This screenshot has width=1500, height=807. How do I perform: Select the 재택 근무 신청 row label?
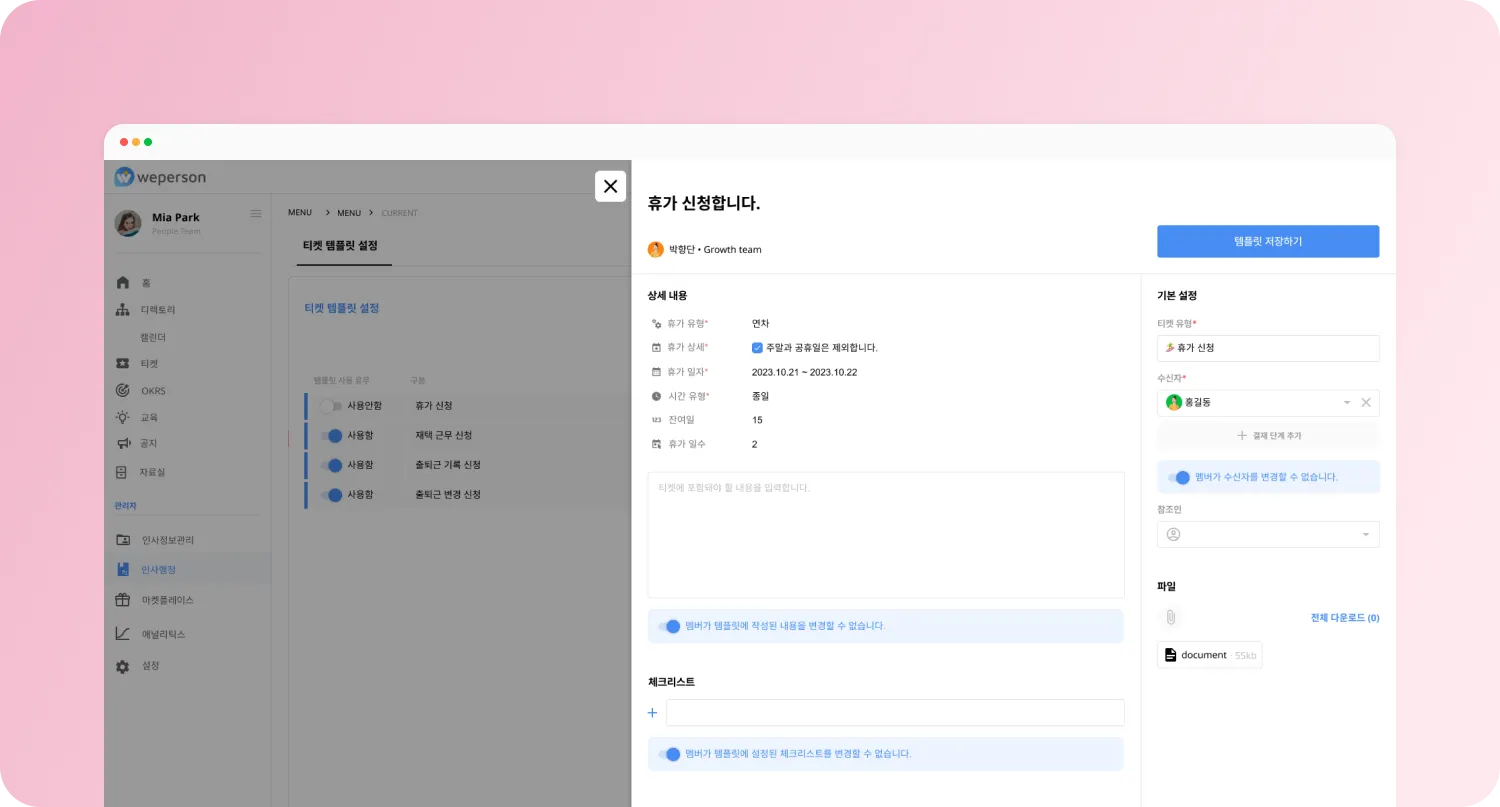click(443, 436)
